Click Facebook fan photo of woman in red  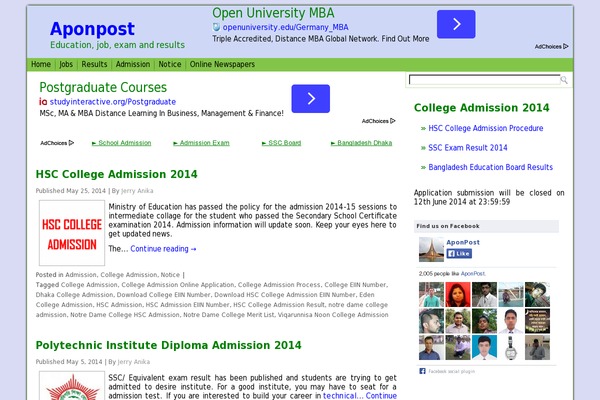point(458,294)
